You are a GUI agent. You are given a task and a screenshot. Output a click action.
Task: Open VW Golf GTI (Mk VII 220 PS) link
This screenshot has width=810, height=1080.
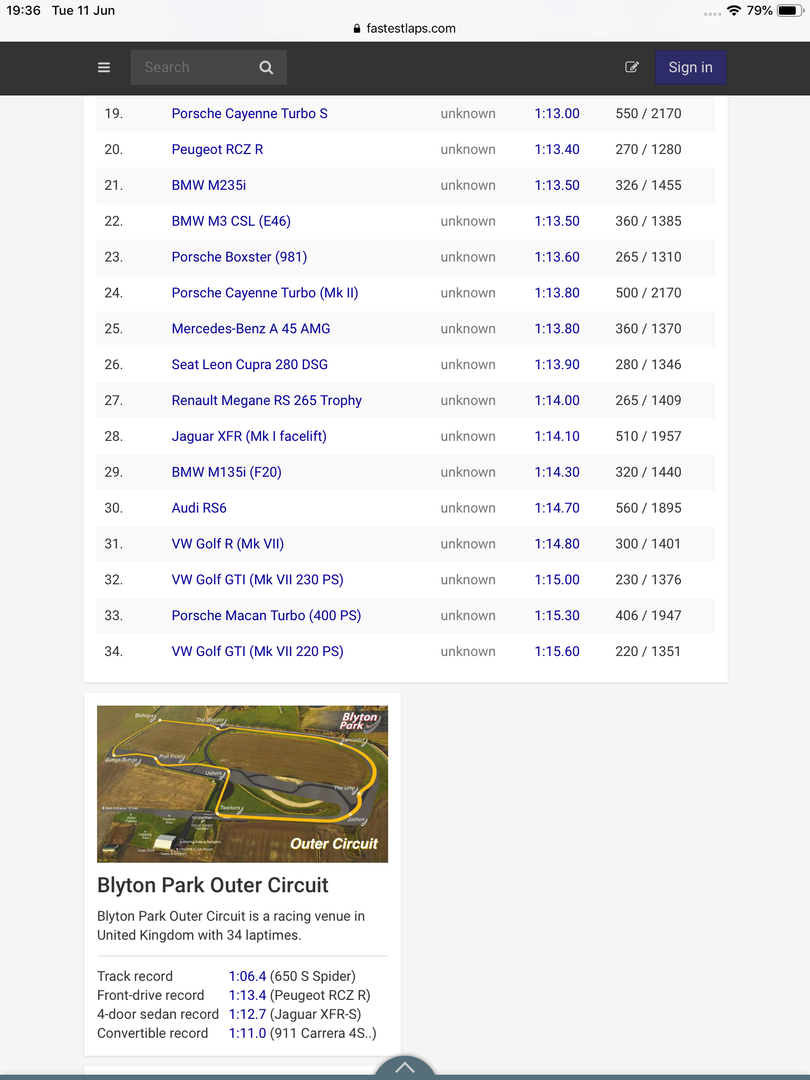258,651
